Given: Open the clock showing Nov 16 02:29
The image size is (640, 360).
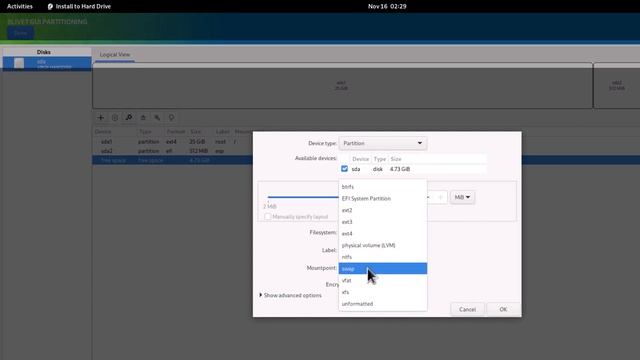Looking at the screenshot, I should click(387, 7).
